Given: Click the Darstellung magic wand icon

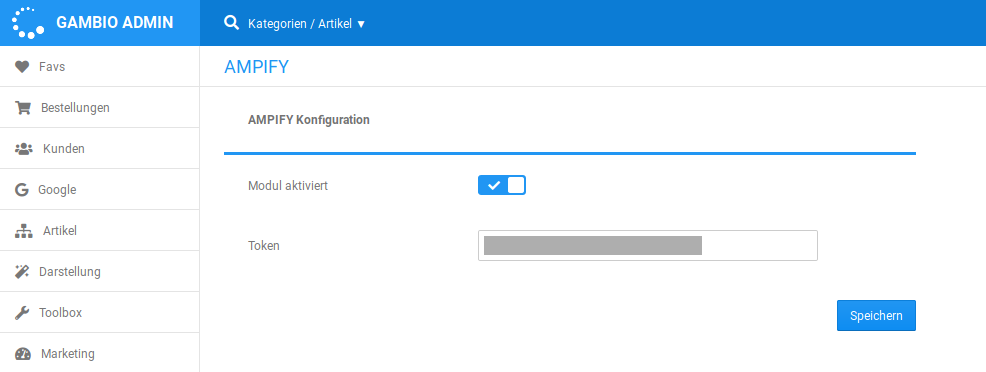Looking at the screenshot, I should pos(23,272).
